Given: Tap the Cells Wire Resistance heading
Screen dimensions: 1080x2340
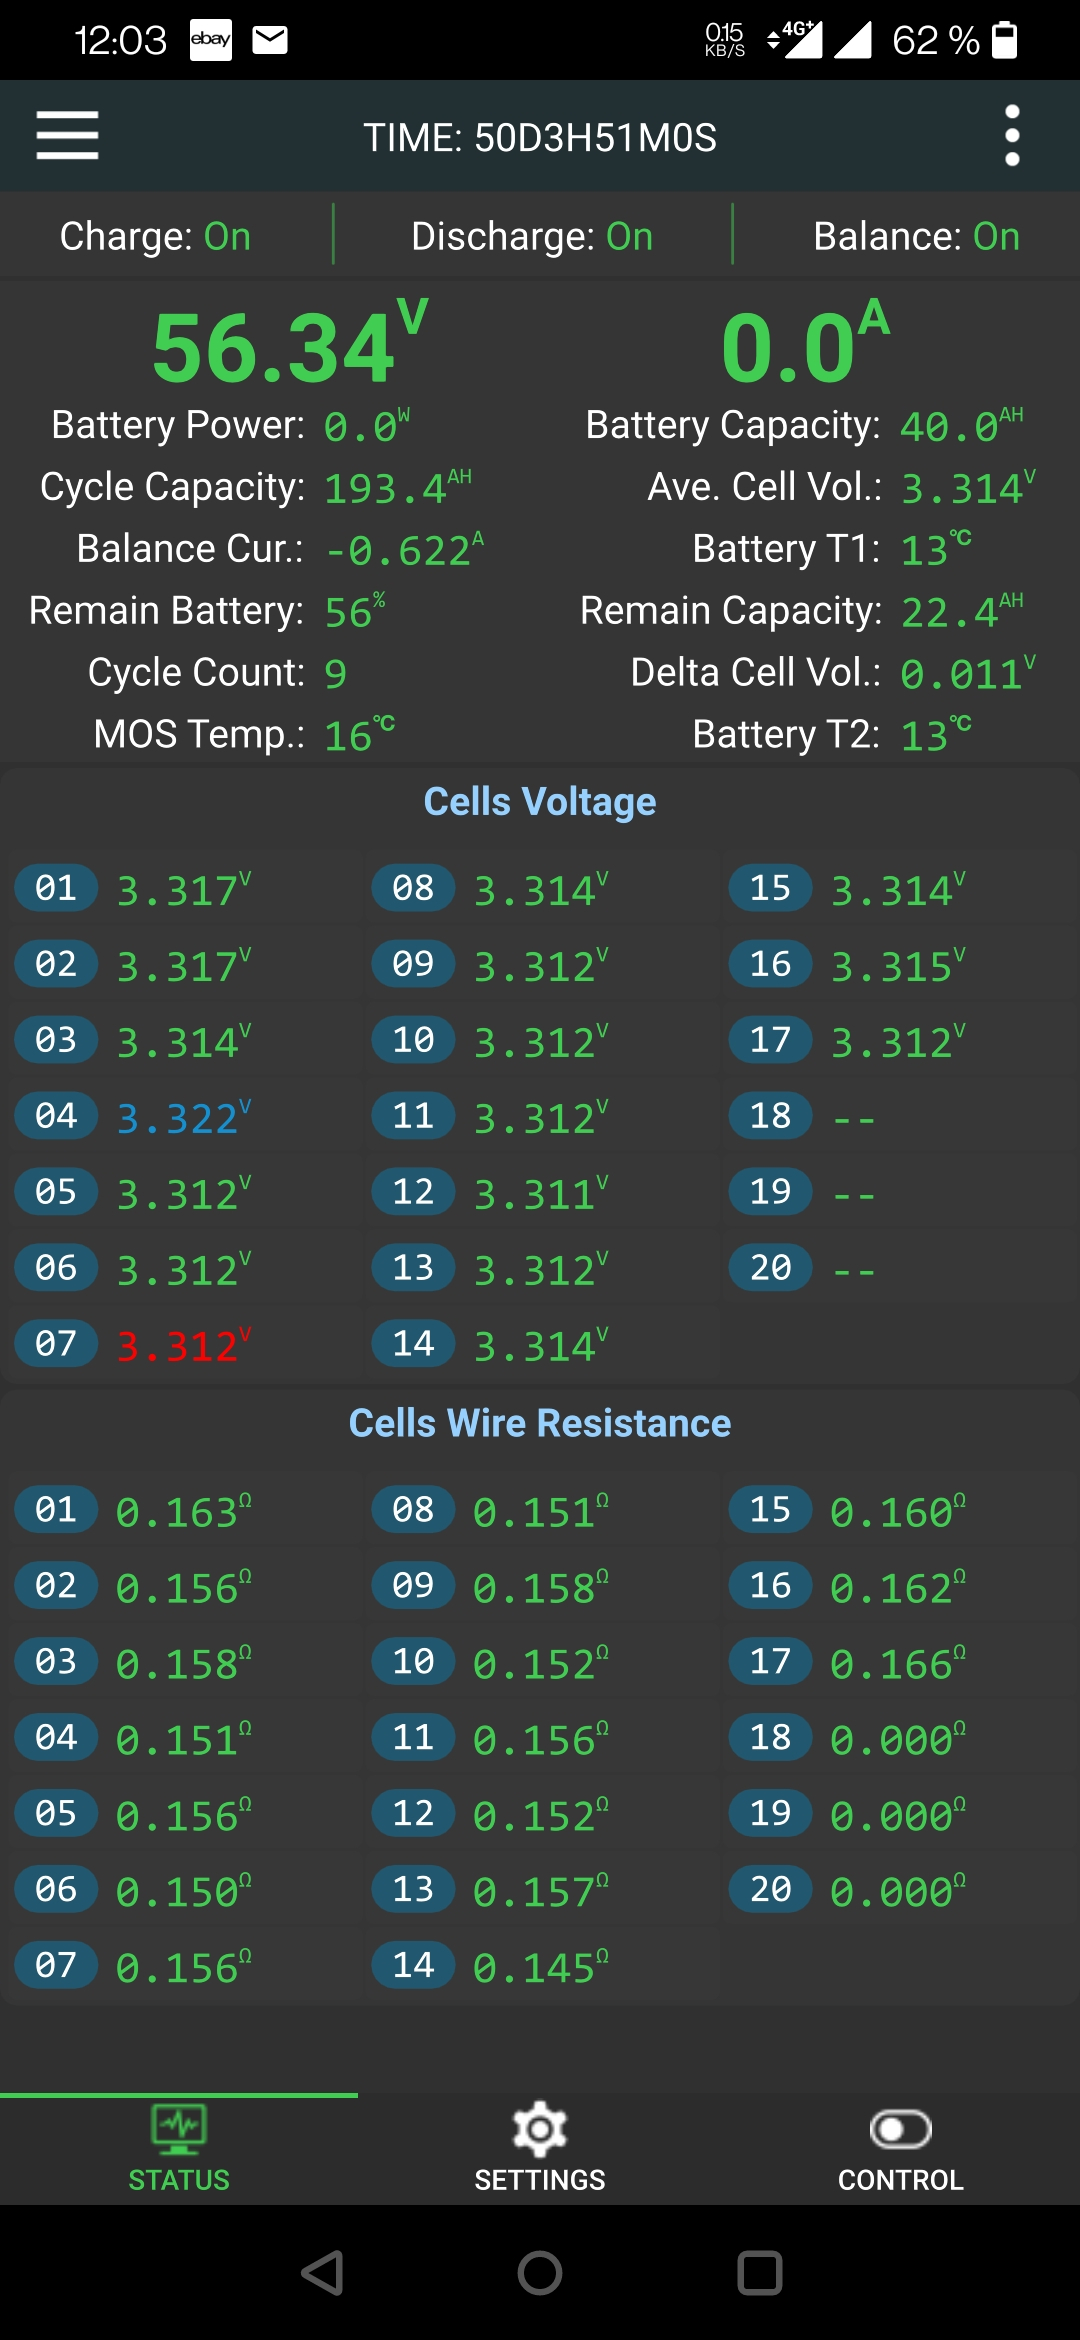Looking at the screenshot, I should tap(540, 1423).
